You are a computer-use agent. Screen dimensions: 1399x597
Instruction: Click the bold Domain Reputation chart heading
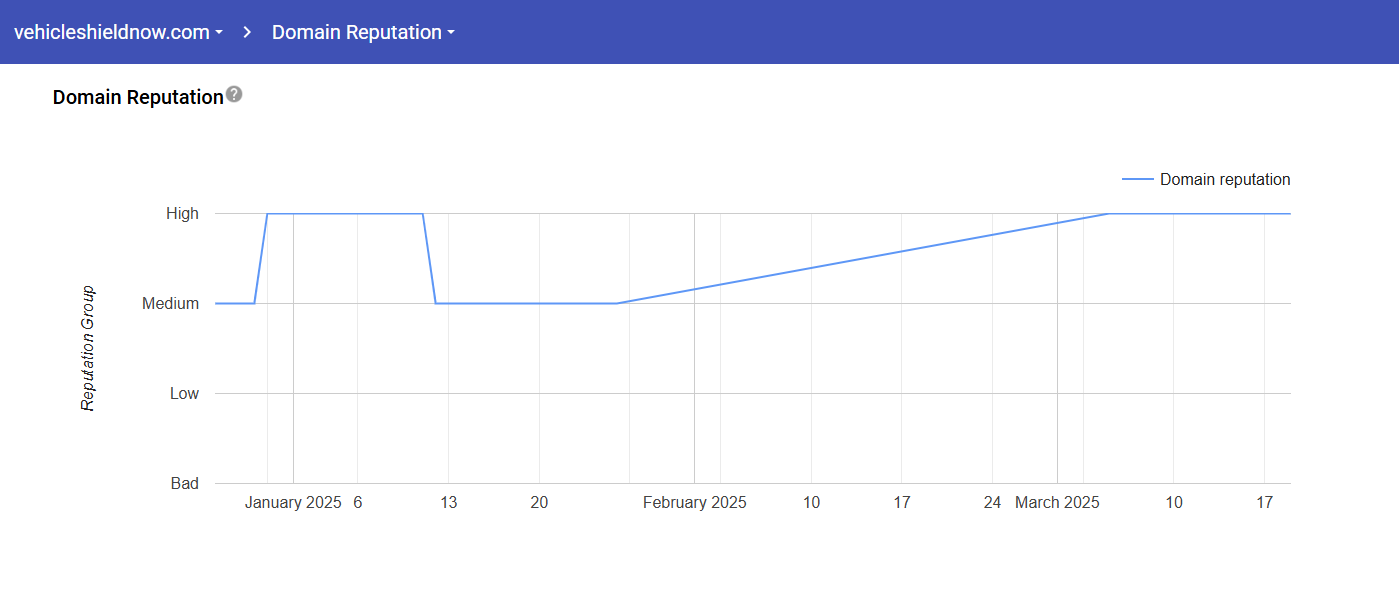[x=138, y=97]
